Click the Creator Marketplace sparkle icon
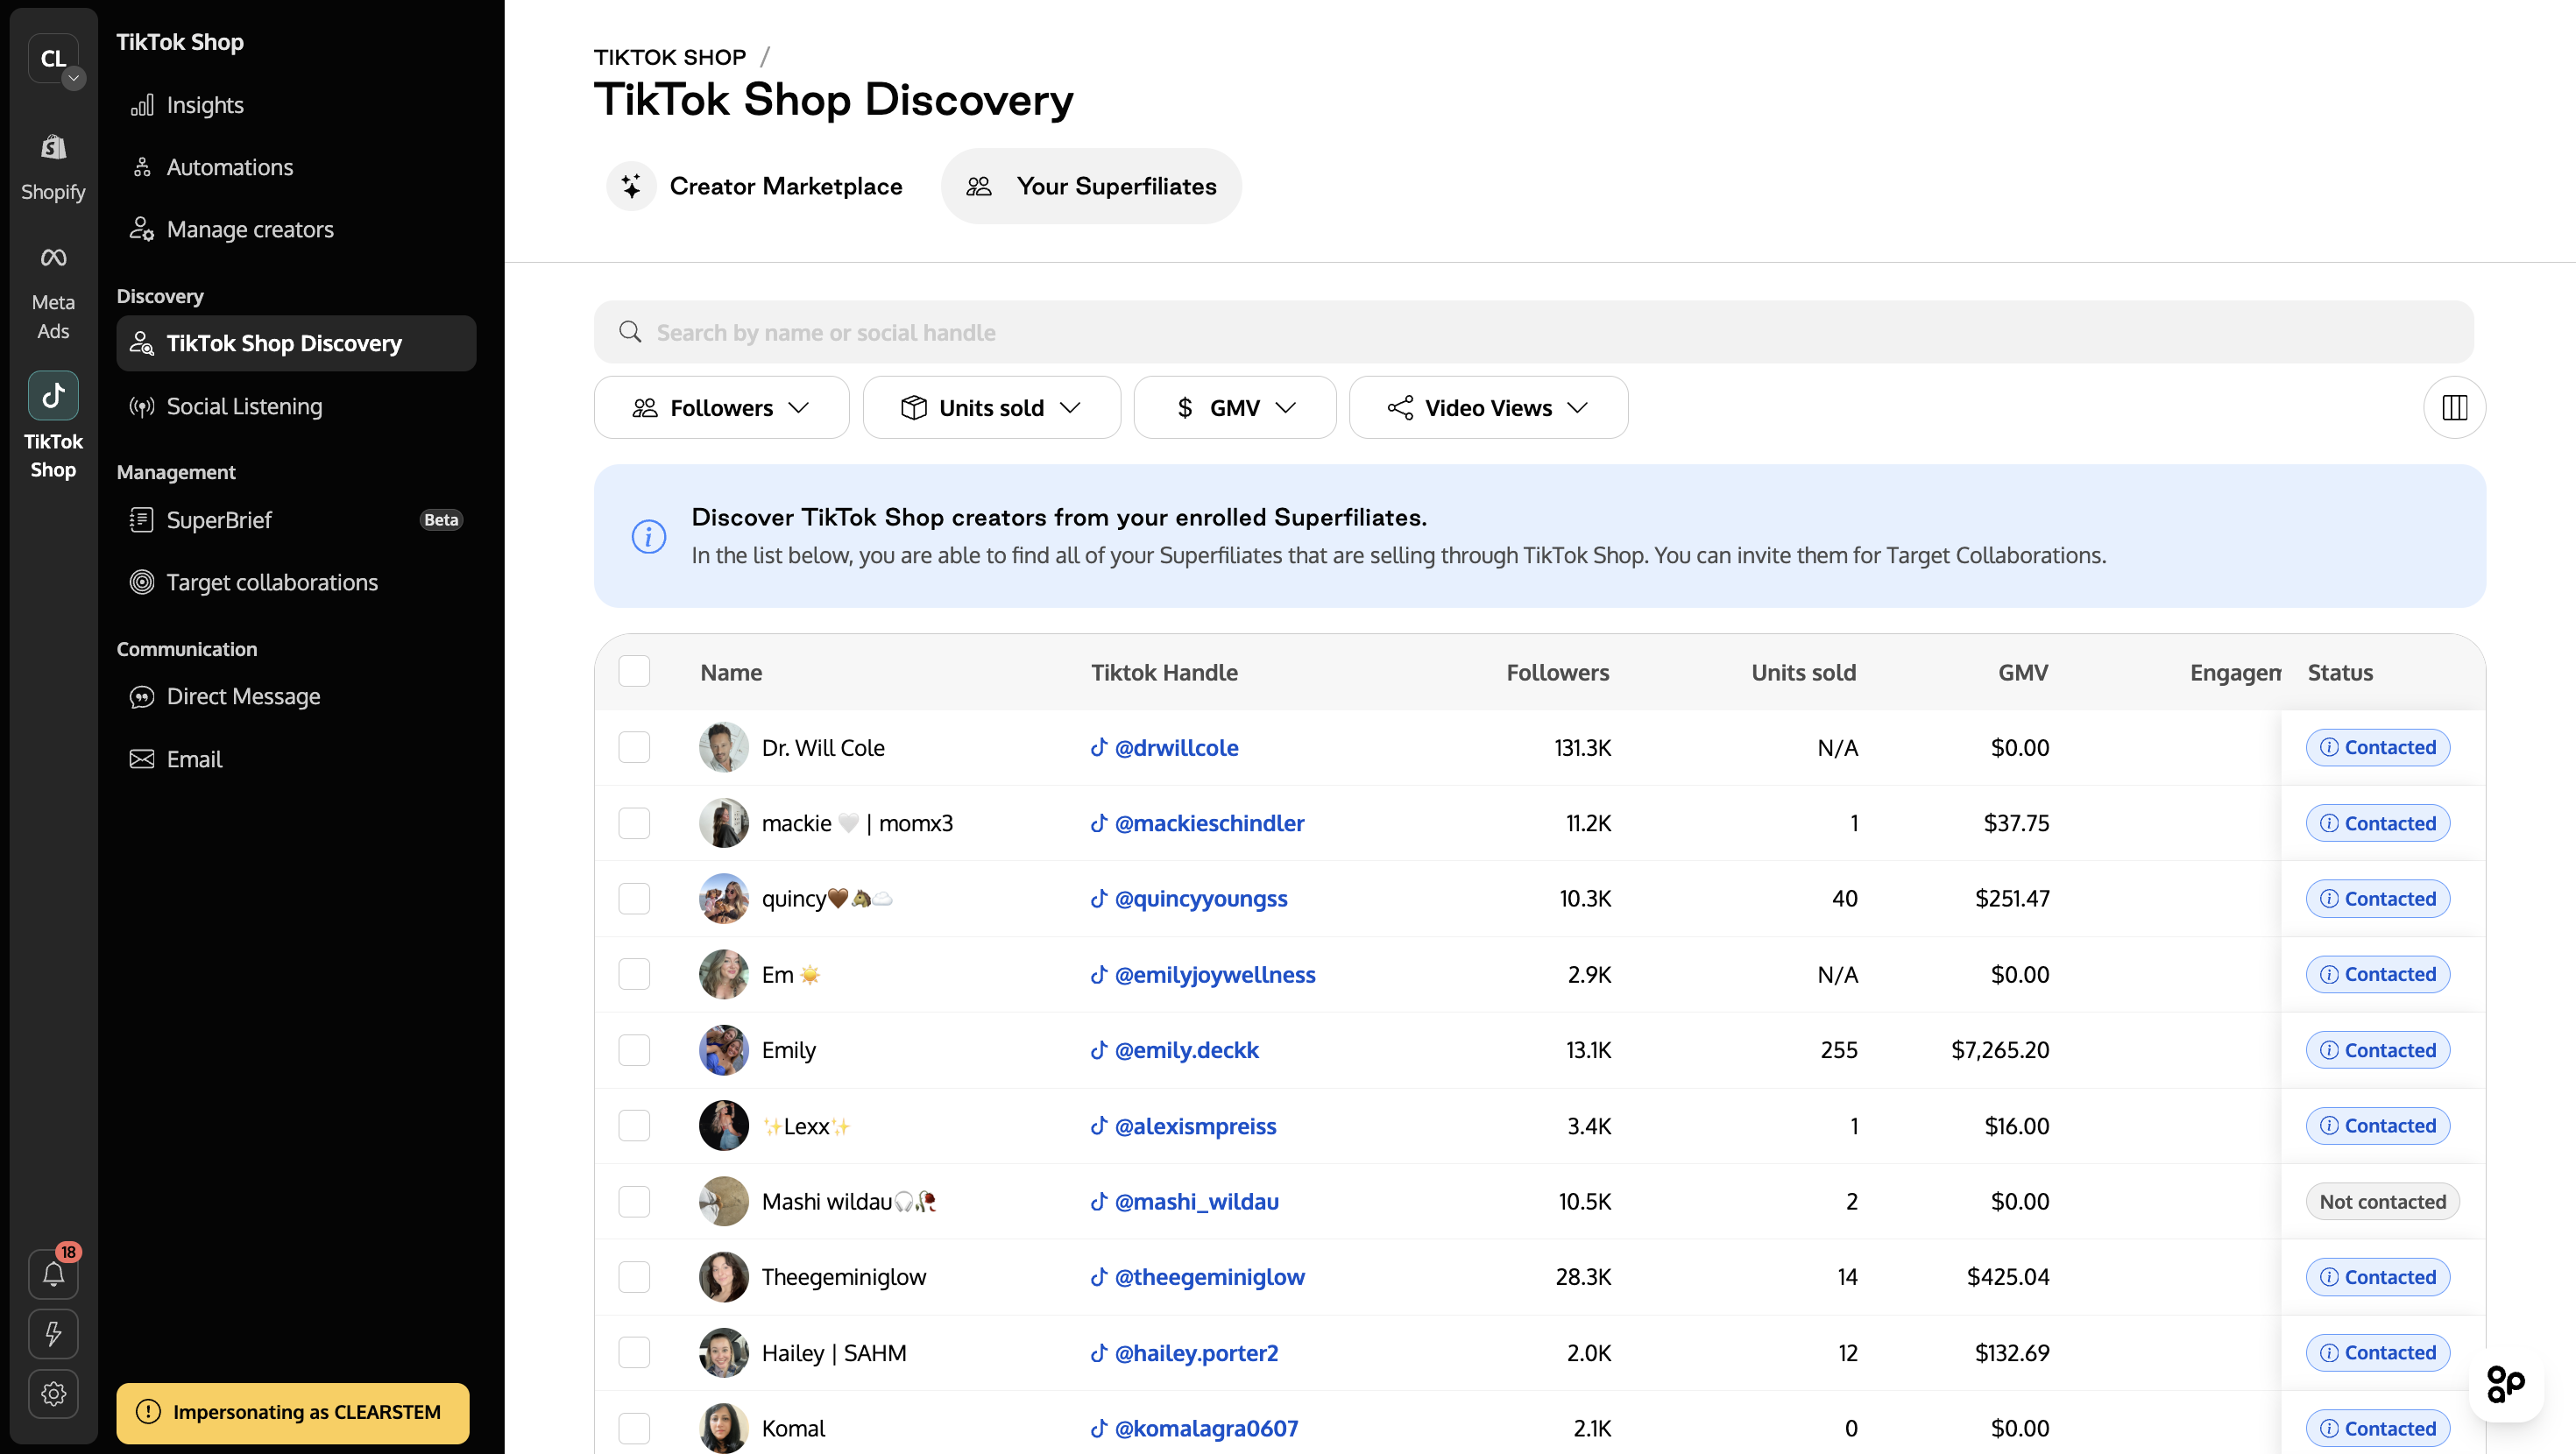Viewport: 2576px width, 1454px height. click(631, 186)
